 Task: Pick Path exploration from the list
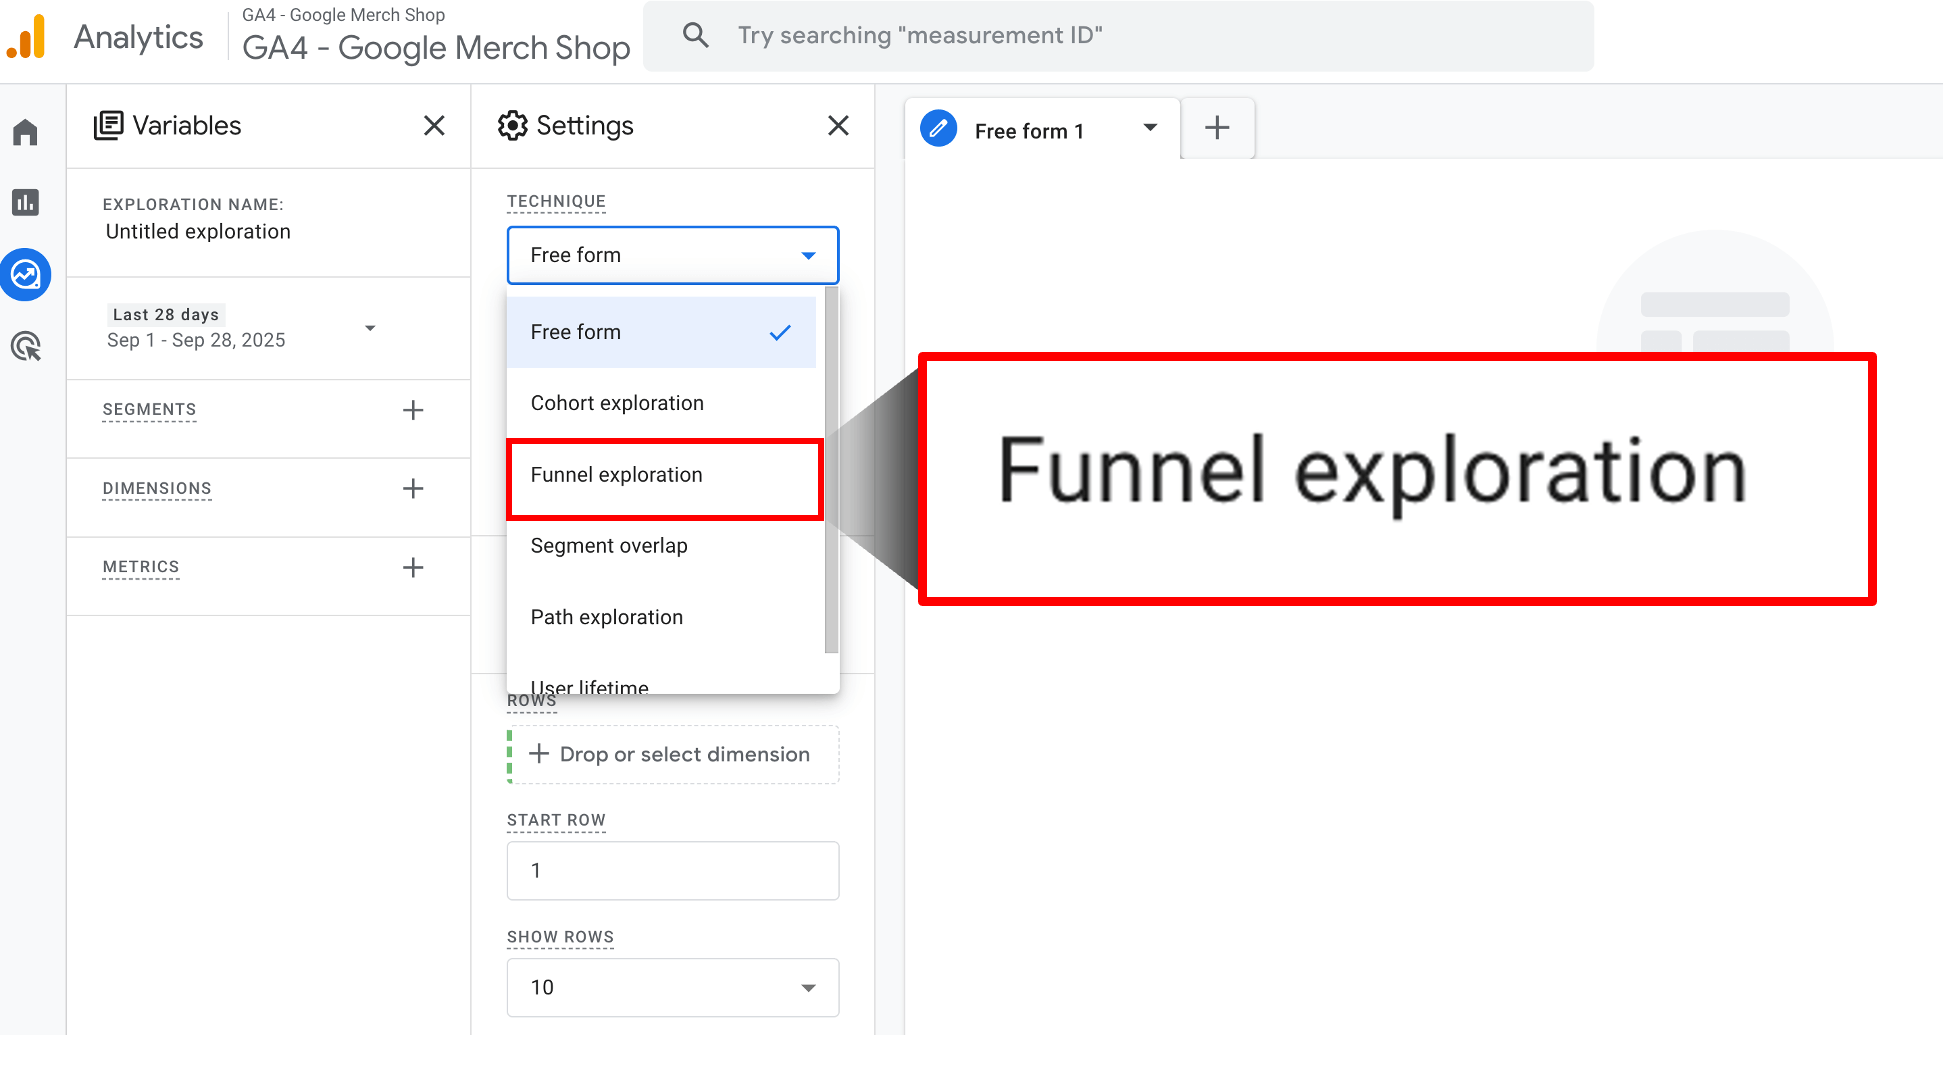point(607,617)
